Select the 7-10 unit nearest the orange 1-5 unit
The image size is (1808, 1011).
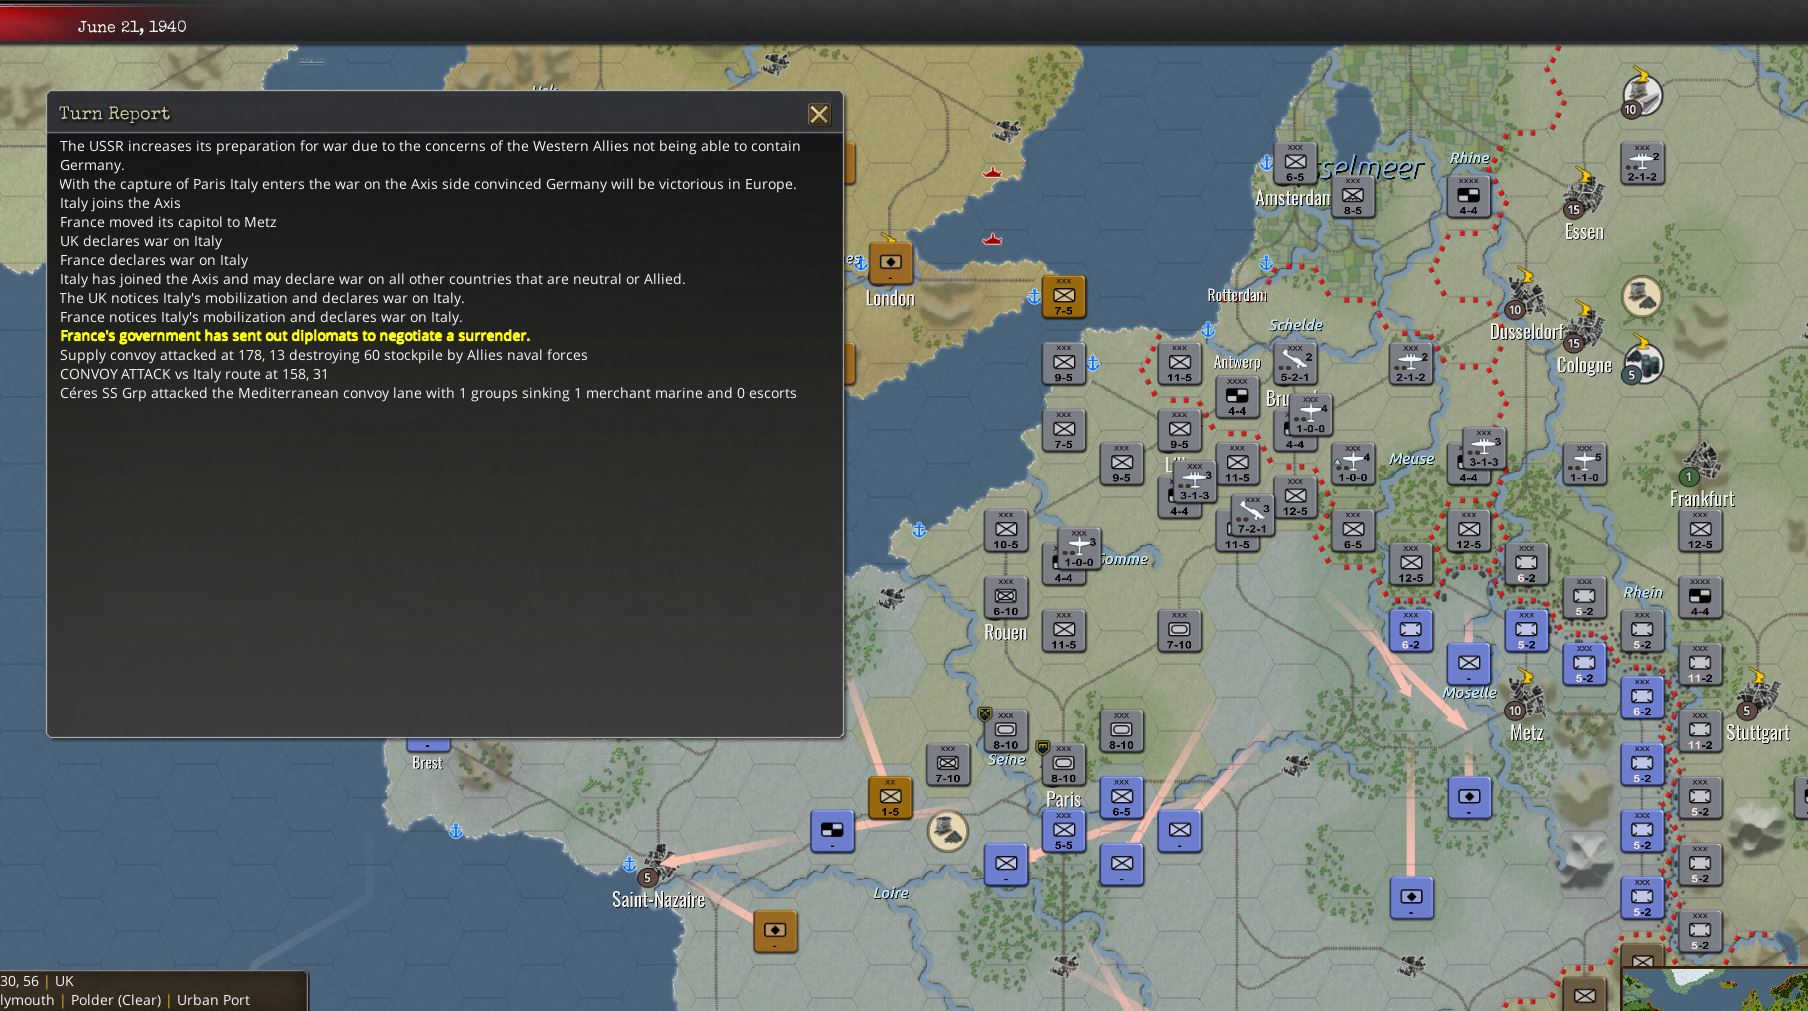click(948, 765)
